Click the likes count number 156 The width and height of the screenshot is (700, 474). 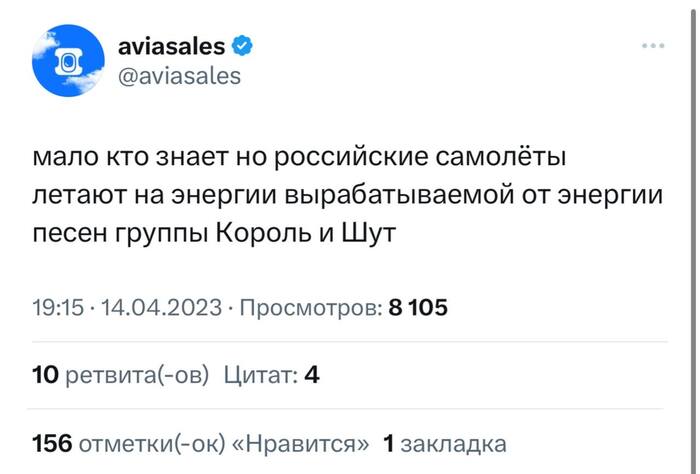click(52, 443)
